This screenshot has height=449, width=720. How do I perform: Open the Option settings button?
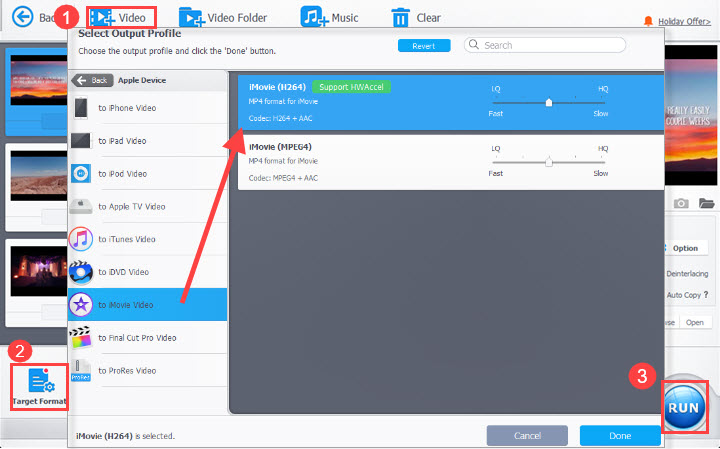pyautogui.click(x=685, y=248)
